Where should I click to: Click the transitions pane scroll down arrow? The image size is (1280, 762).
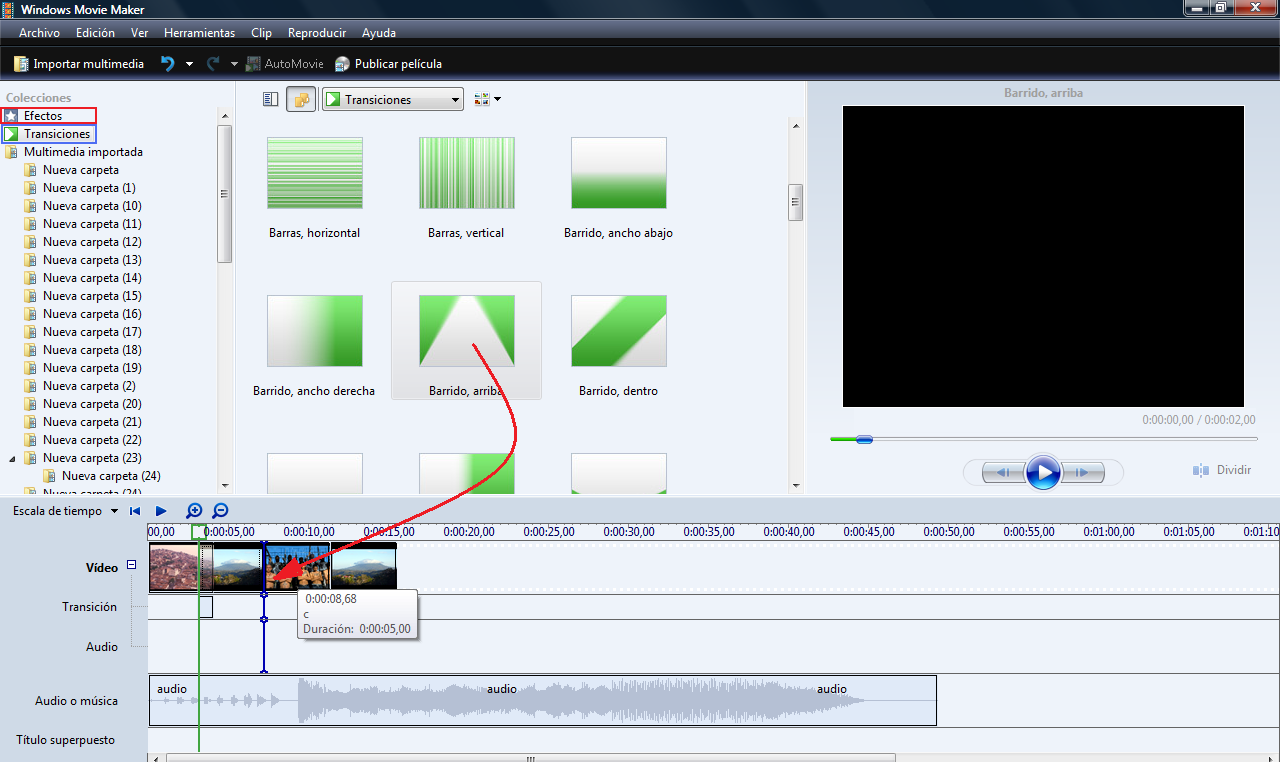click(796, 486)
